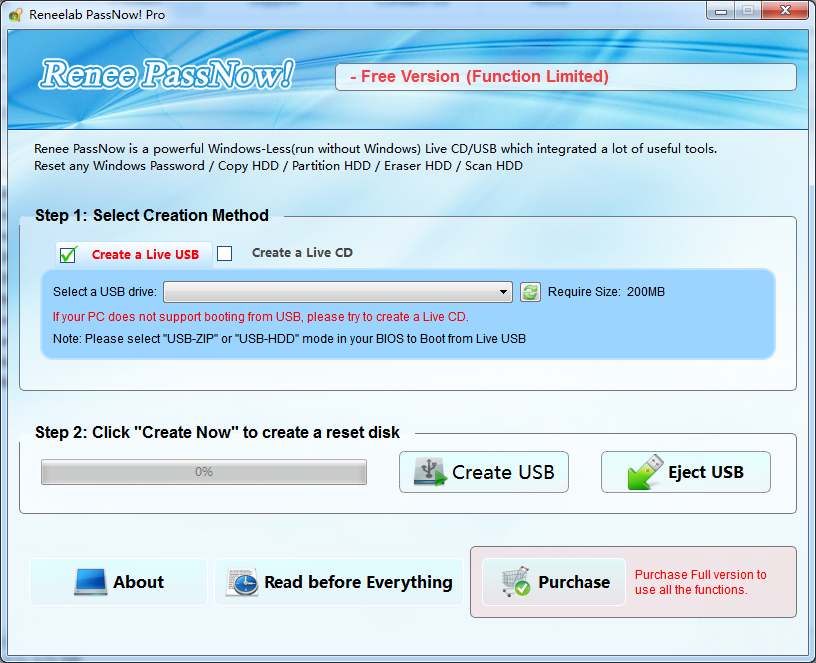Viewport: 816px width, 663px height.
Task: Click the laptop icon beside About
Action: [90, 582]
